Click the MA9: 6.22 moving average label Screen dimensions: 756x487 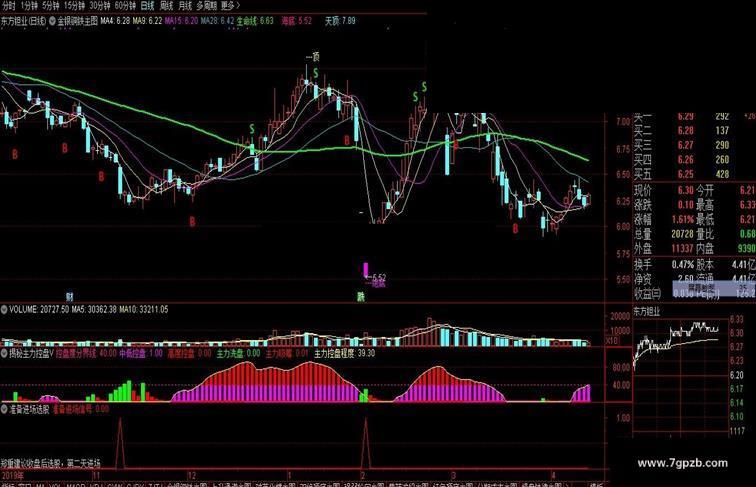(x=148, y=21)
